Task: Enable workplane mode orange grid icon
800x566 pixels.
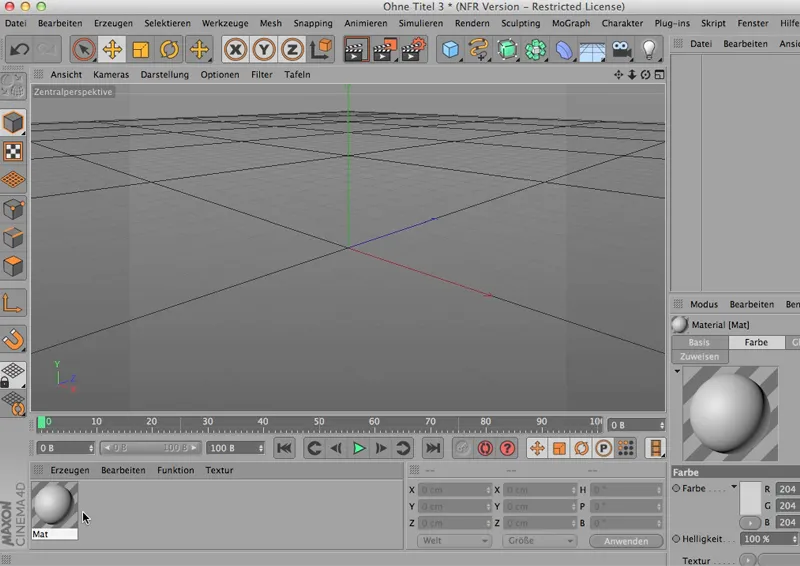Action: pyautogui.click(x=13, y=179)
